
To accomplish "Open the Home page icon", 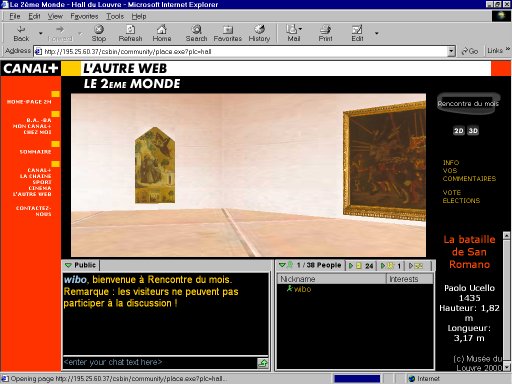I will click(x=162, y=30).
